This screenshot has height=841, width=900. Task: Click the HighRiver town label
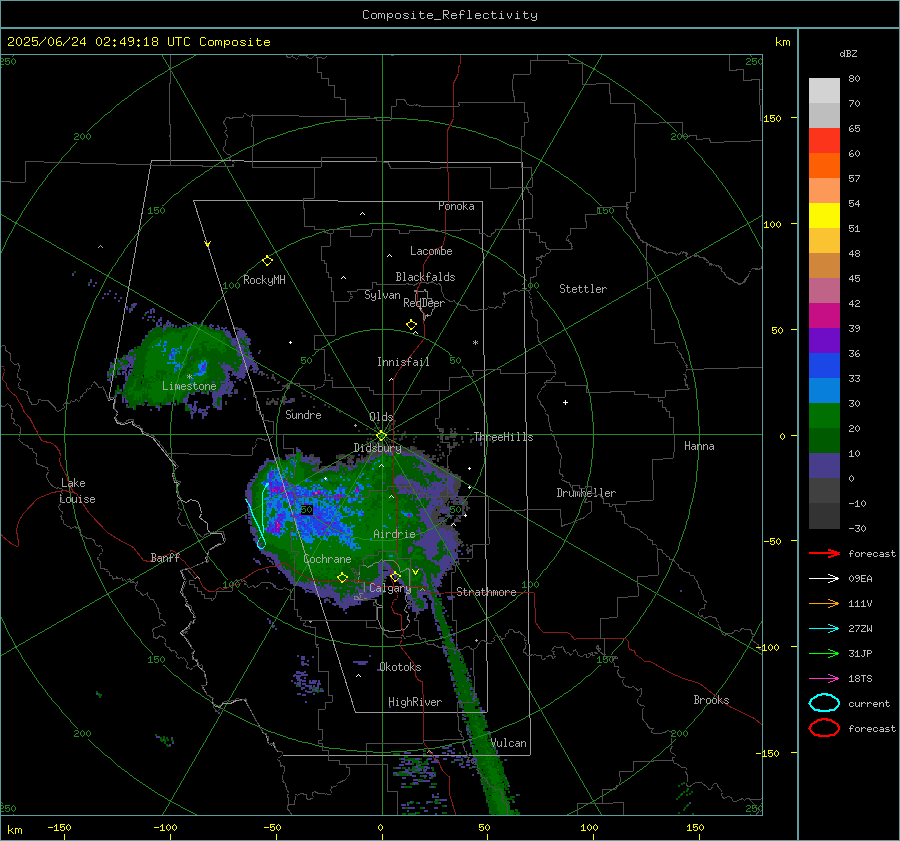tap(415, 702)
